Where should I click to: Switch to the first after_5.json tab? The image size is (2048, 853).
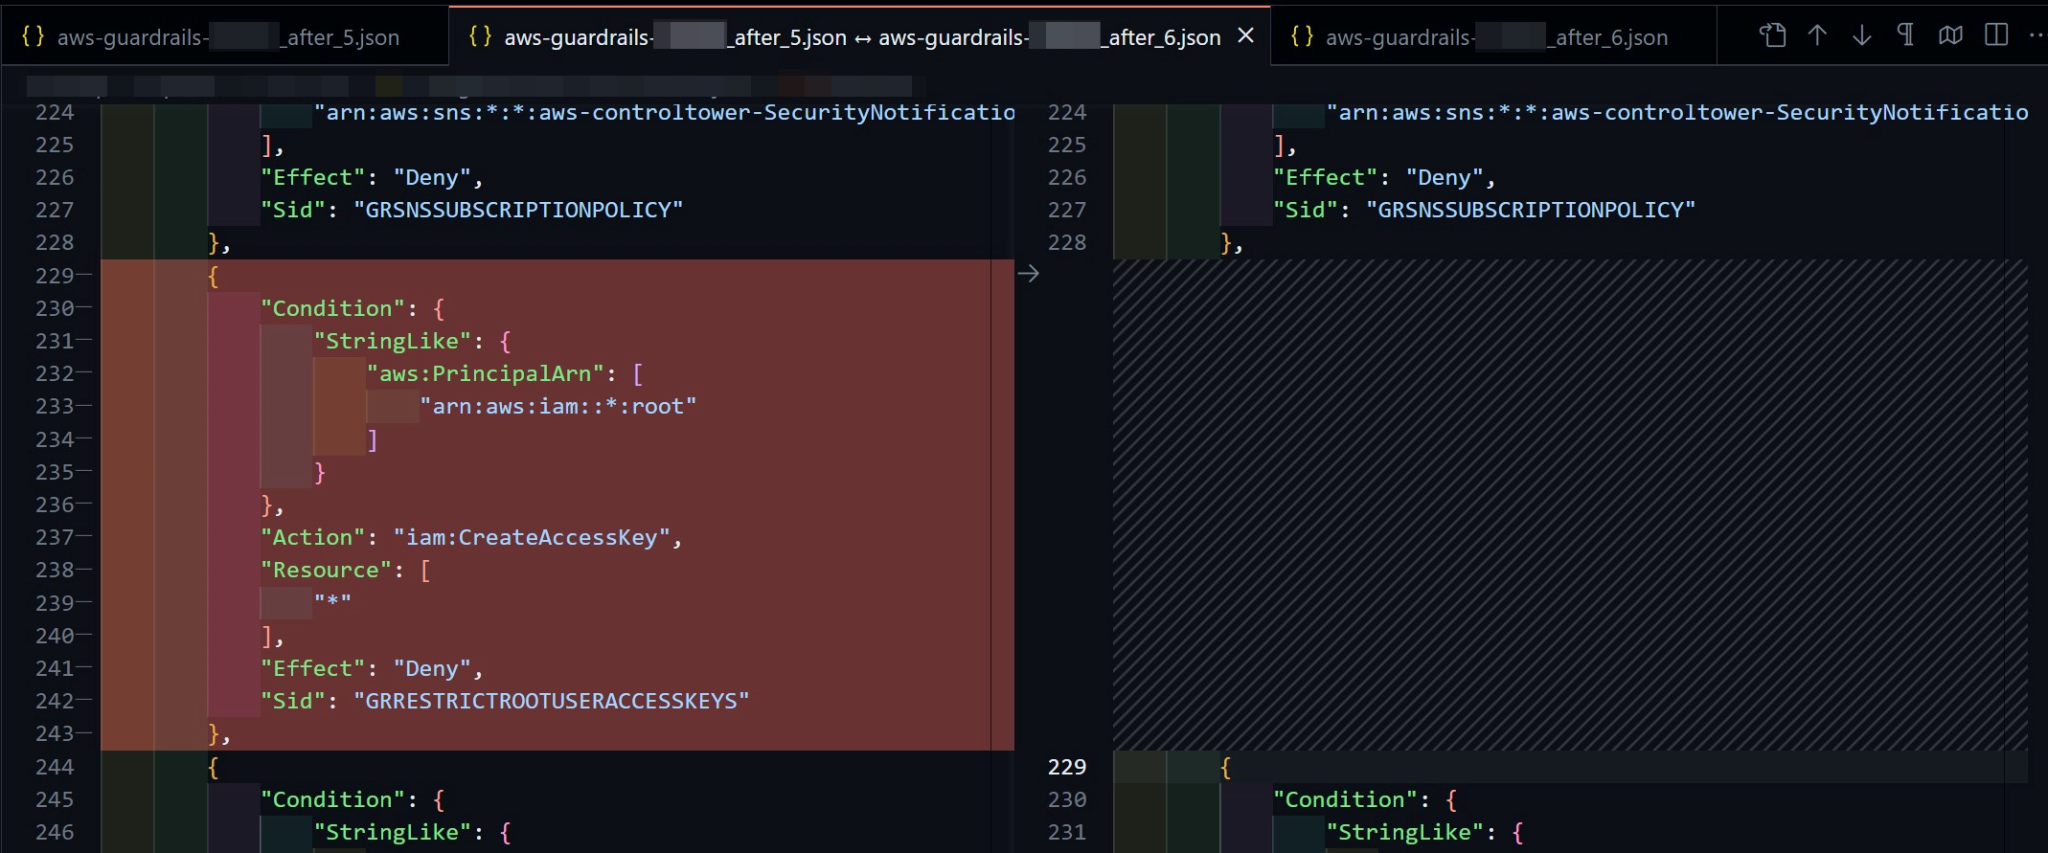(x=228, y=38)
